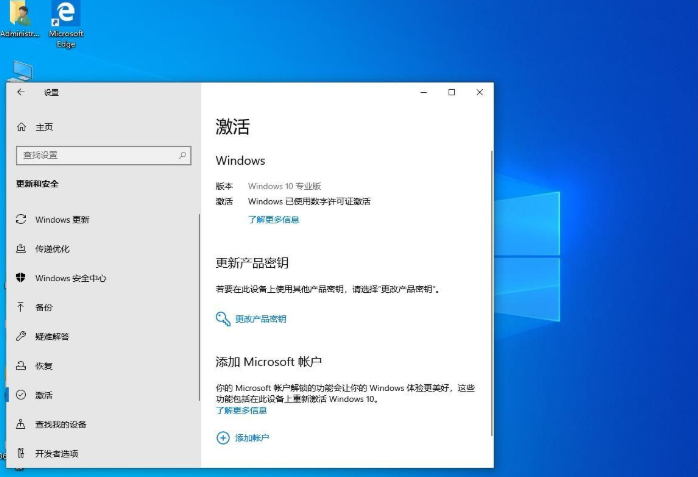
Task: Go back using the Settings back arrow
Action: tap(21, 92)
